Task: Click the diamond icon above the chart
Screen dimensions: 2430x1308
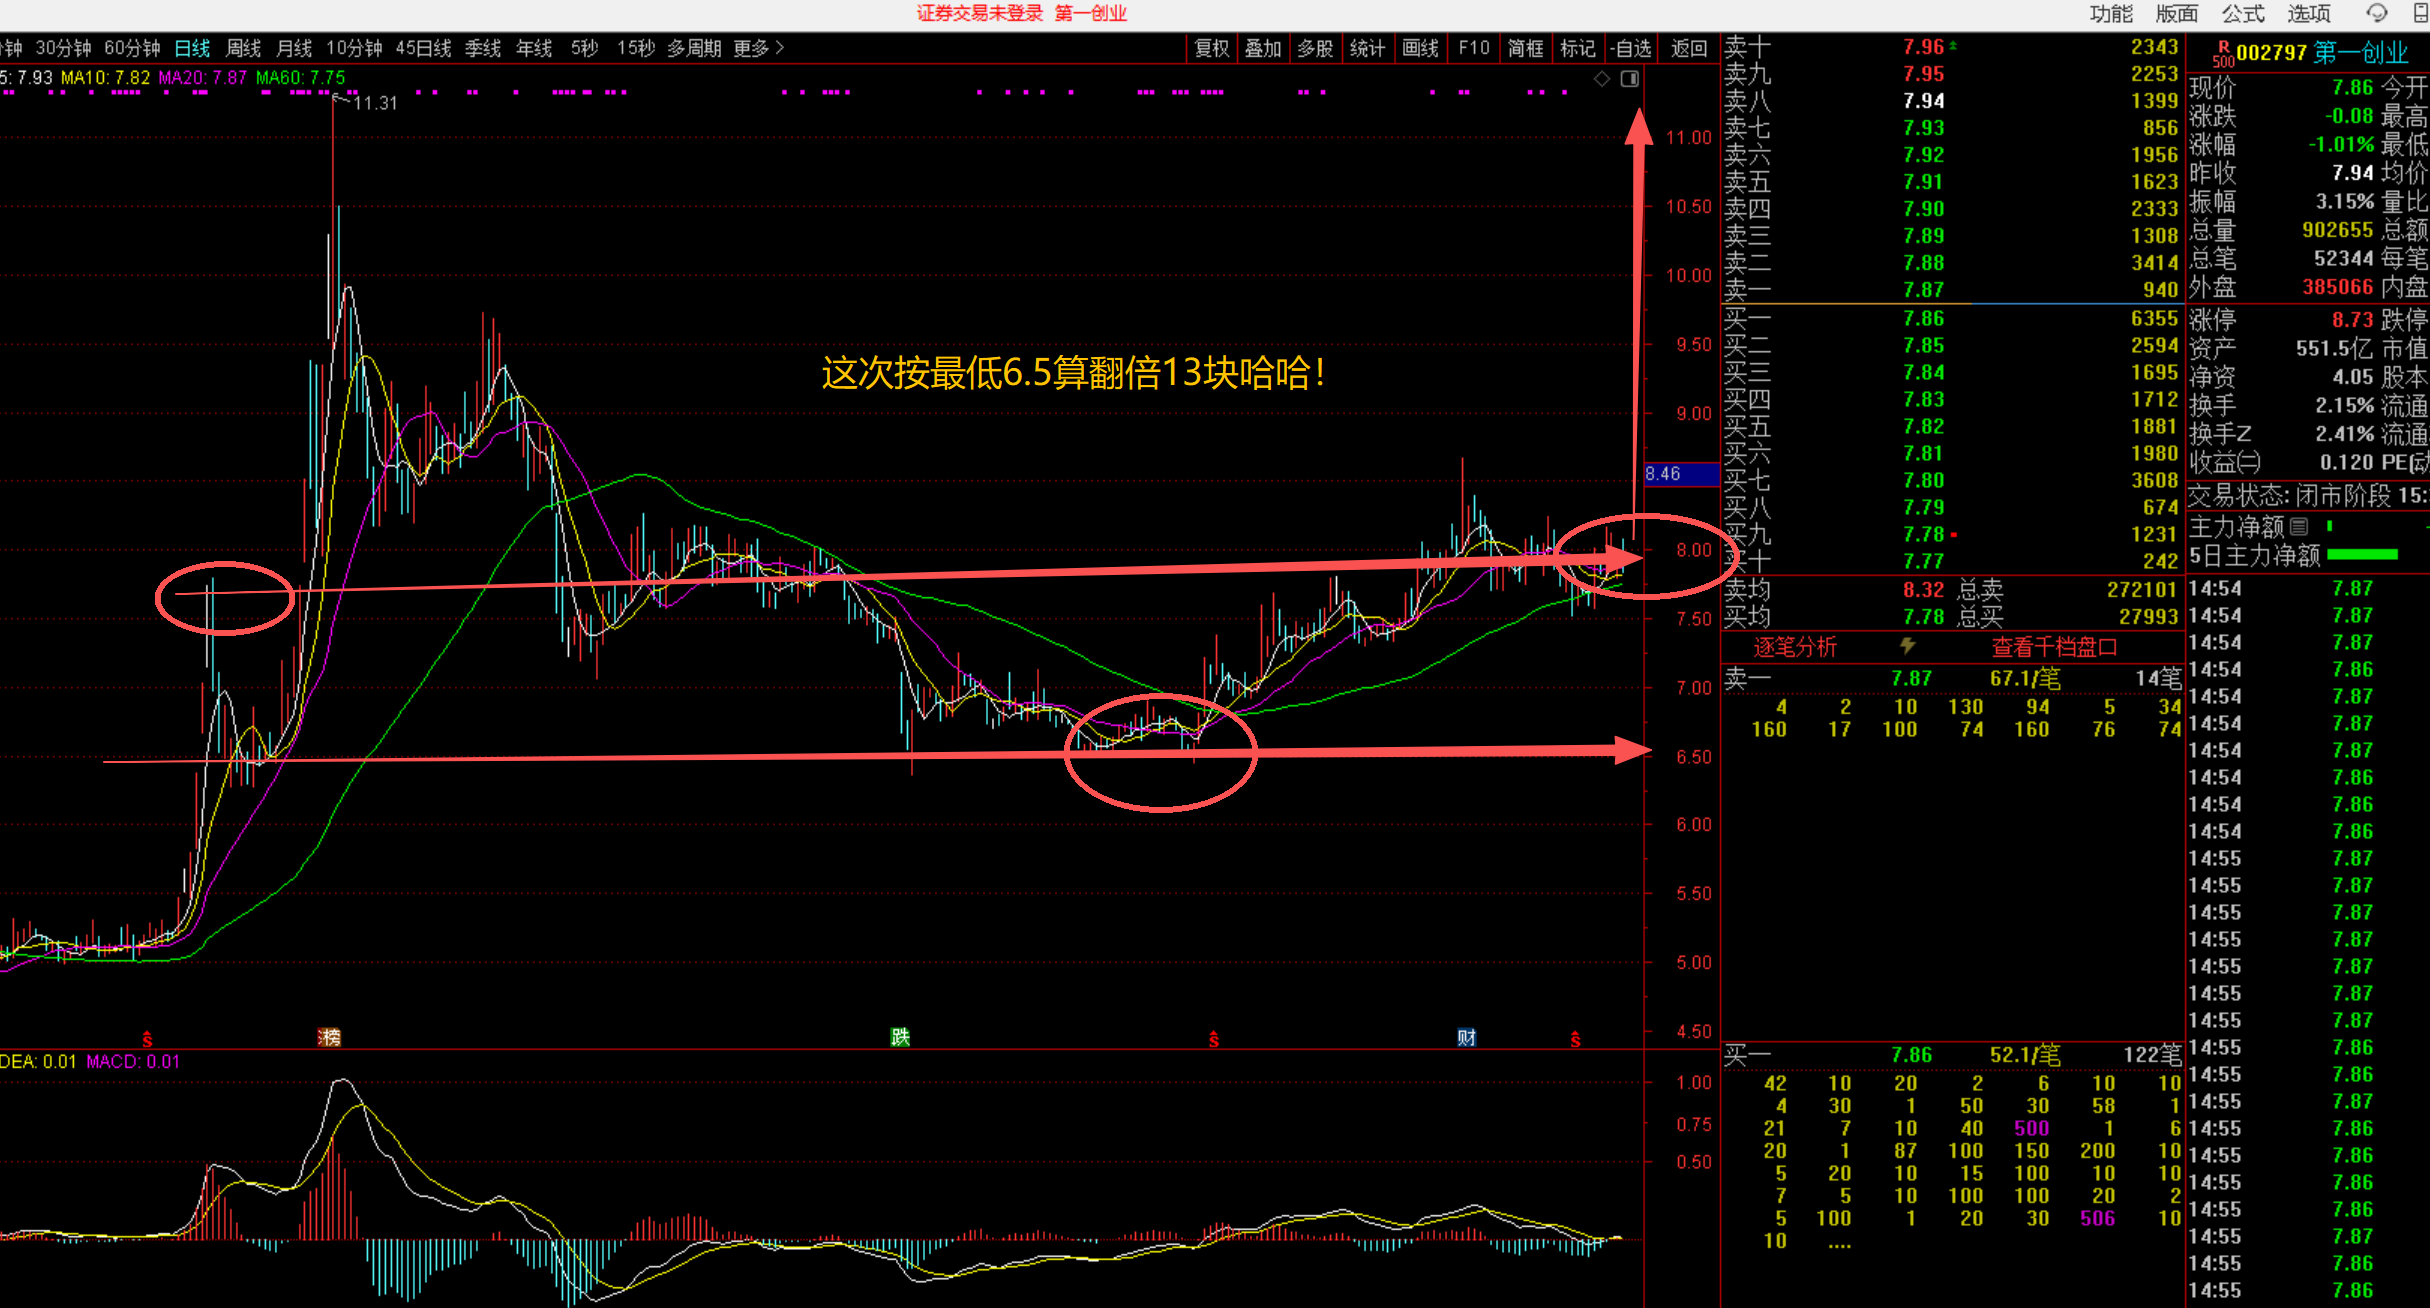Action: point(1602,79)
